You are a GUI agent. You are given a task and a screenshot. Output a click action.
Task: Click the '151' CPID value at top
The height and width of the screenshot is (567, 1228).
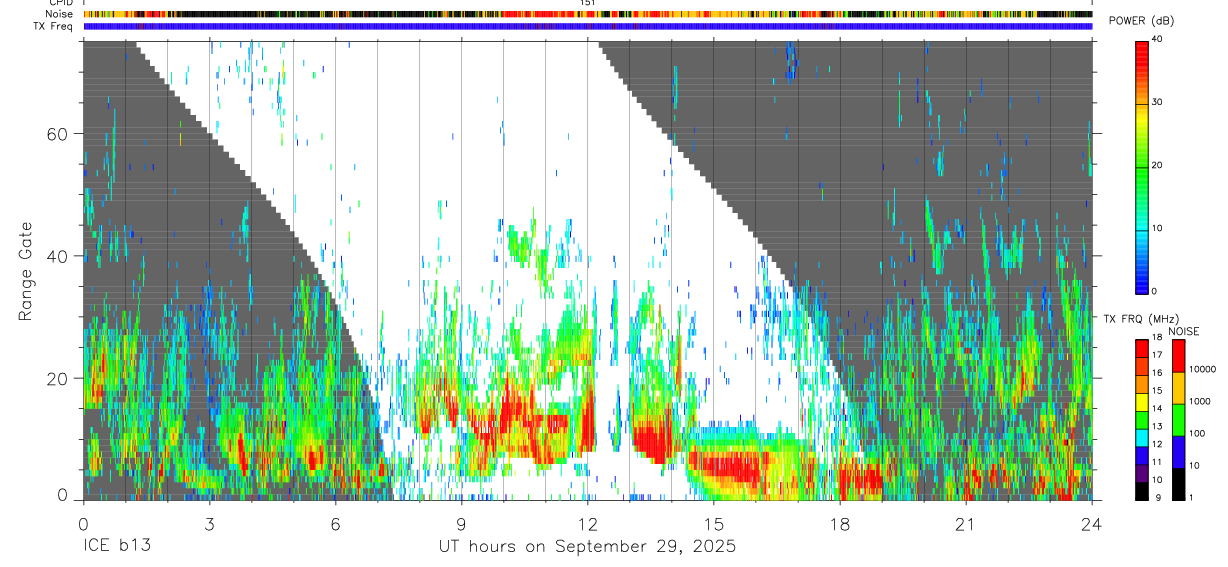pos(588,3)
